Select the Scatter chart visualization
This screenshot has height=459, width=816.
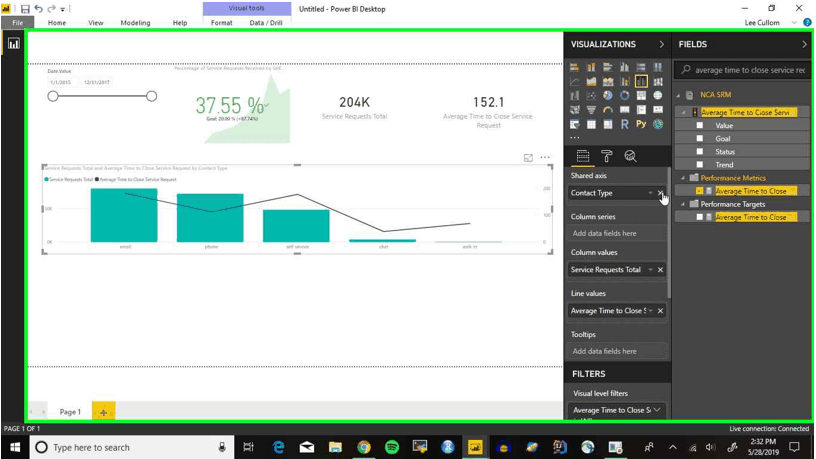[591, 96]
